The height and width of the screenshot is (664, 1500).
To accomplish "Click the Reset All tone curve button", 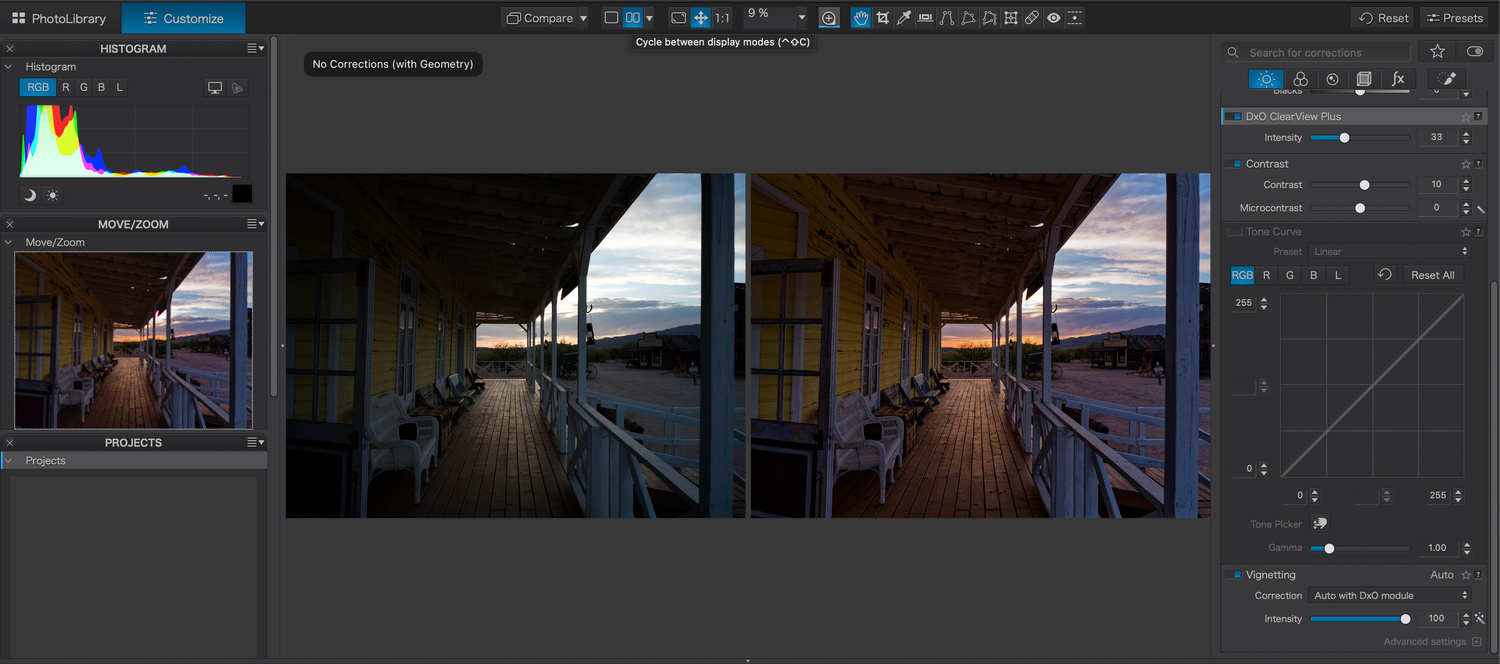I will pyautogui.click(x=1432, y=275).
